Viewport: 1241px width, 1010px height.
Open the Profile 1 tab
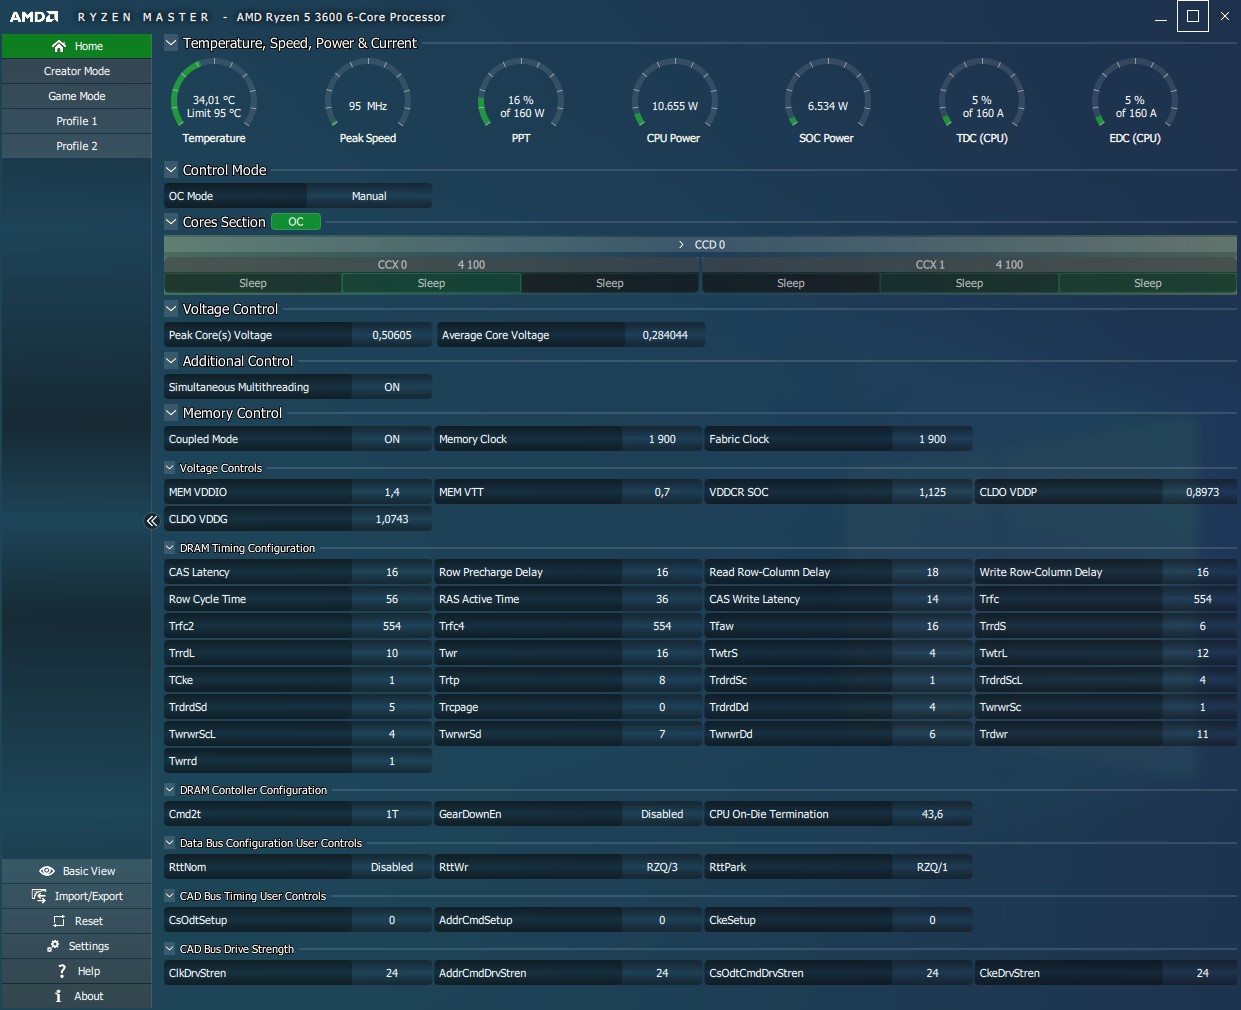pyautogui.click(x=77, y=121)
